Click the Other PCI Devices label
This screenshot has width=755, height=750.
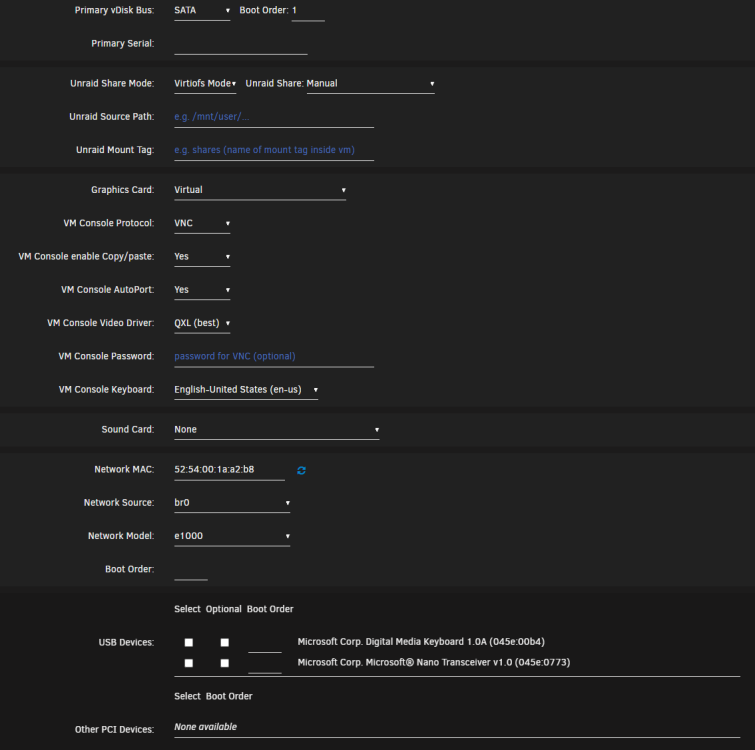115,730
